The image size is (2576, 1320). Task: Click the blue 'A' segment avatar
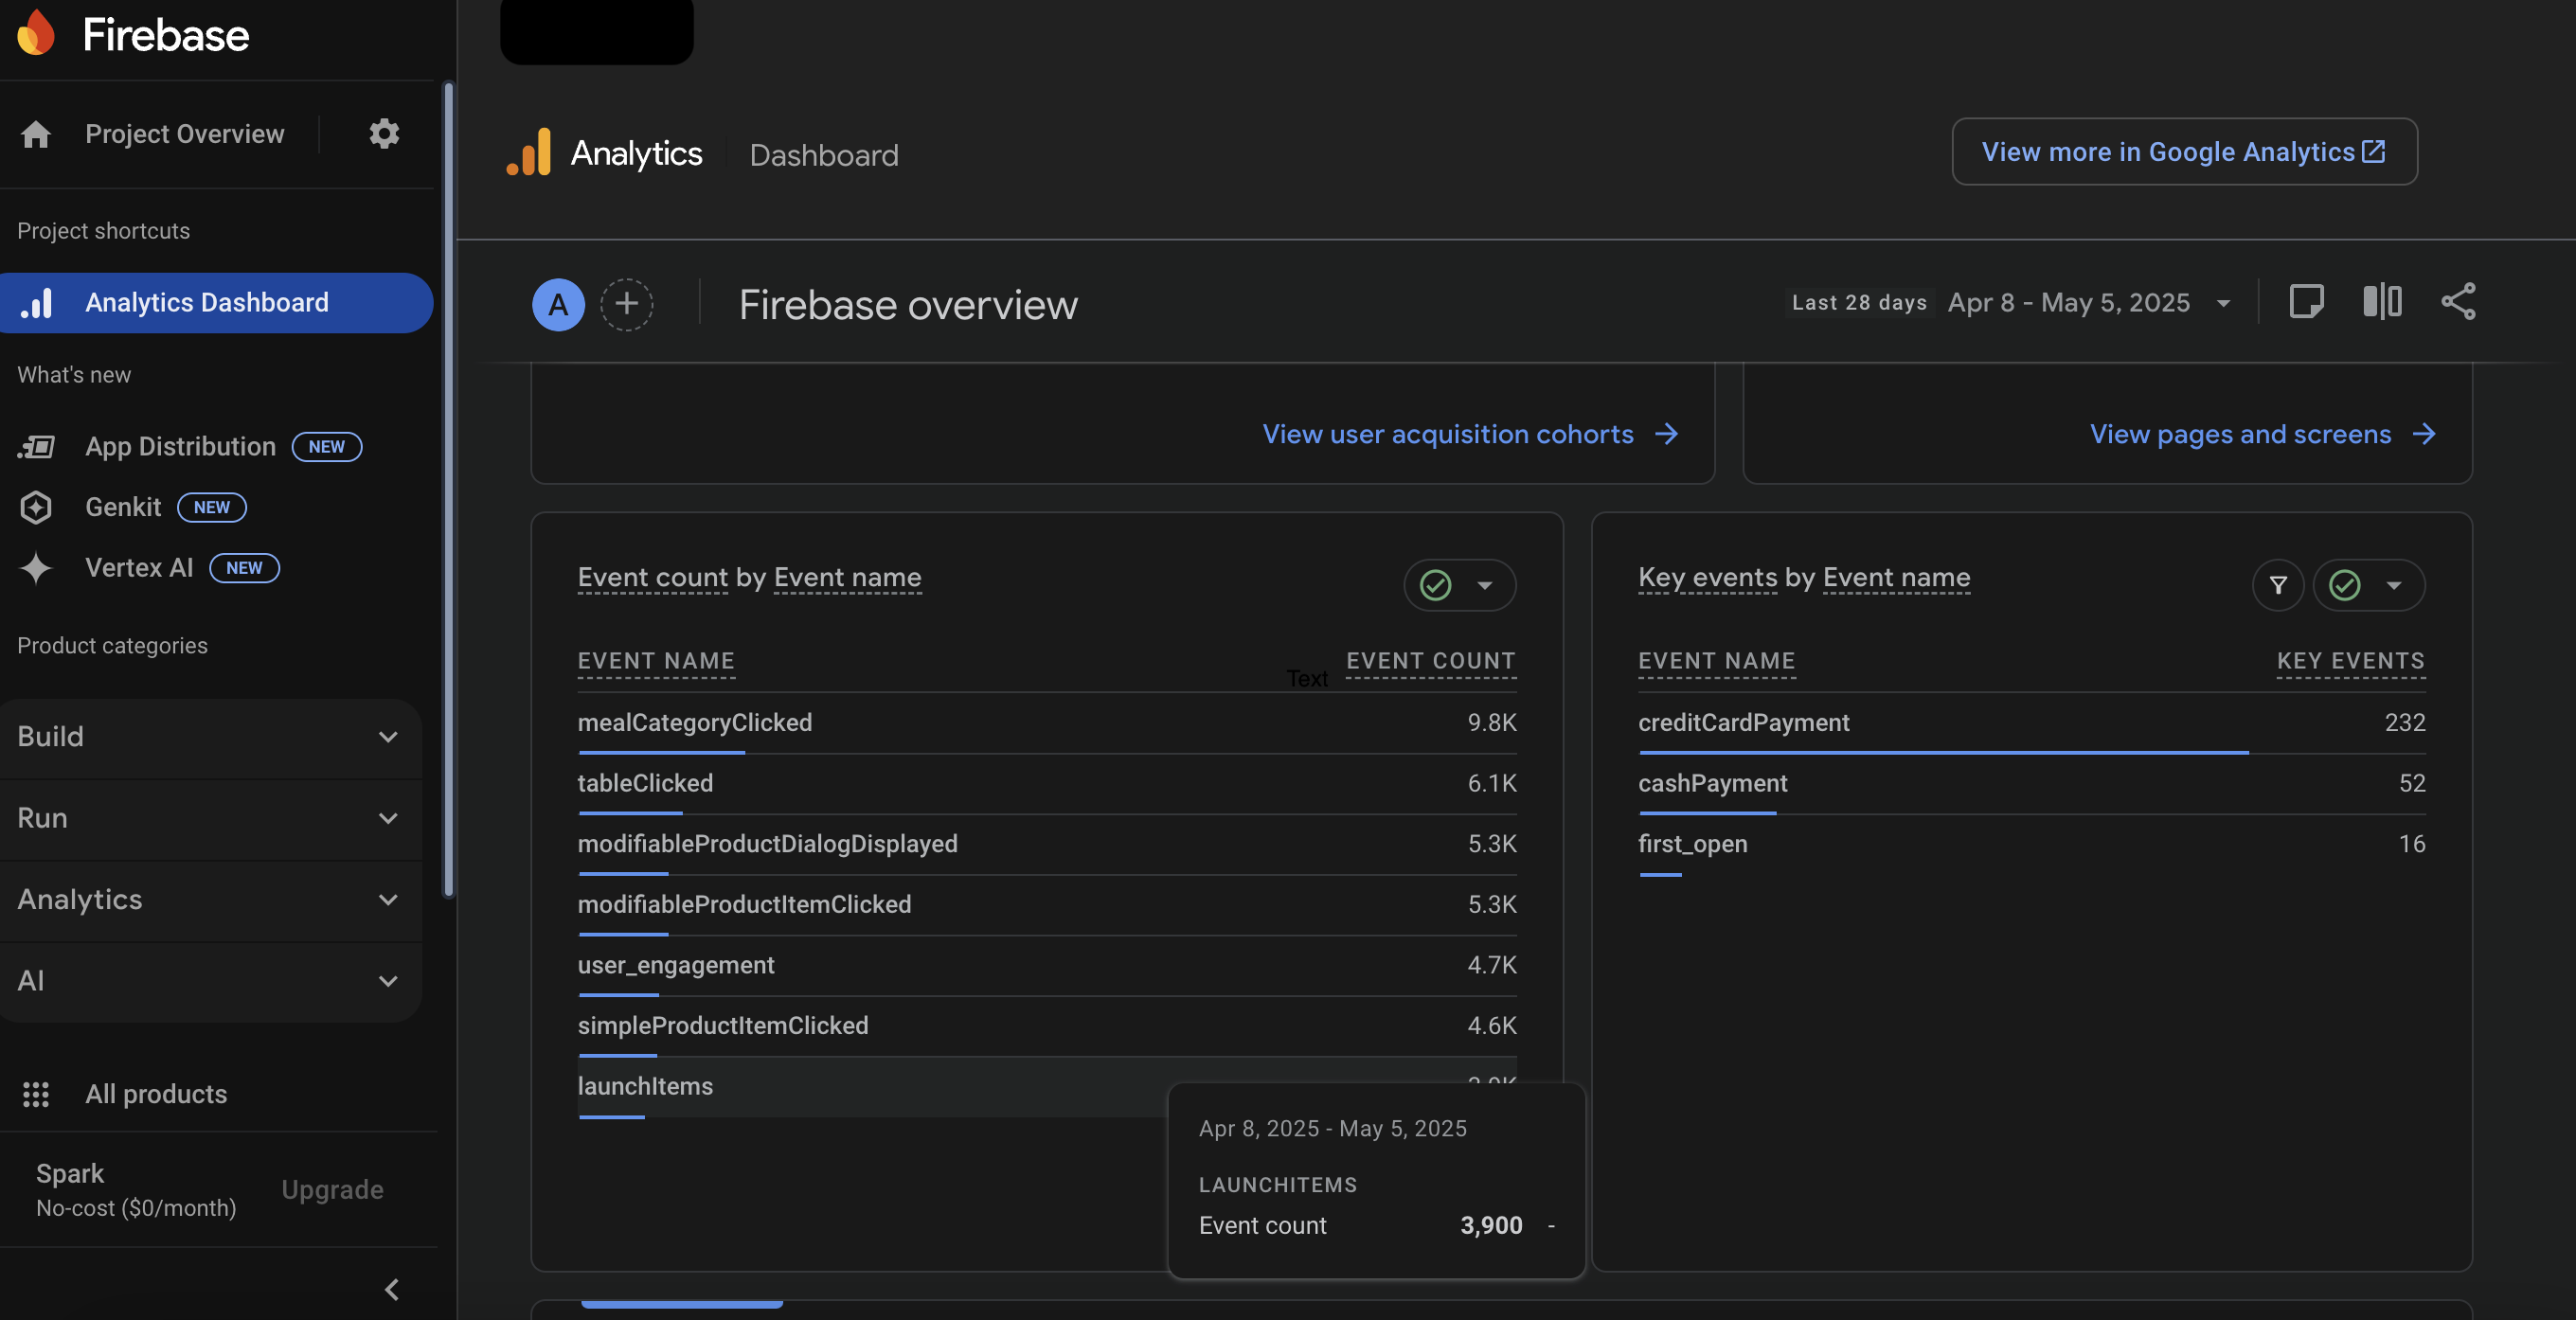click(x=558, y=304)
